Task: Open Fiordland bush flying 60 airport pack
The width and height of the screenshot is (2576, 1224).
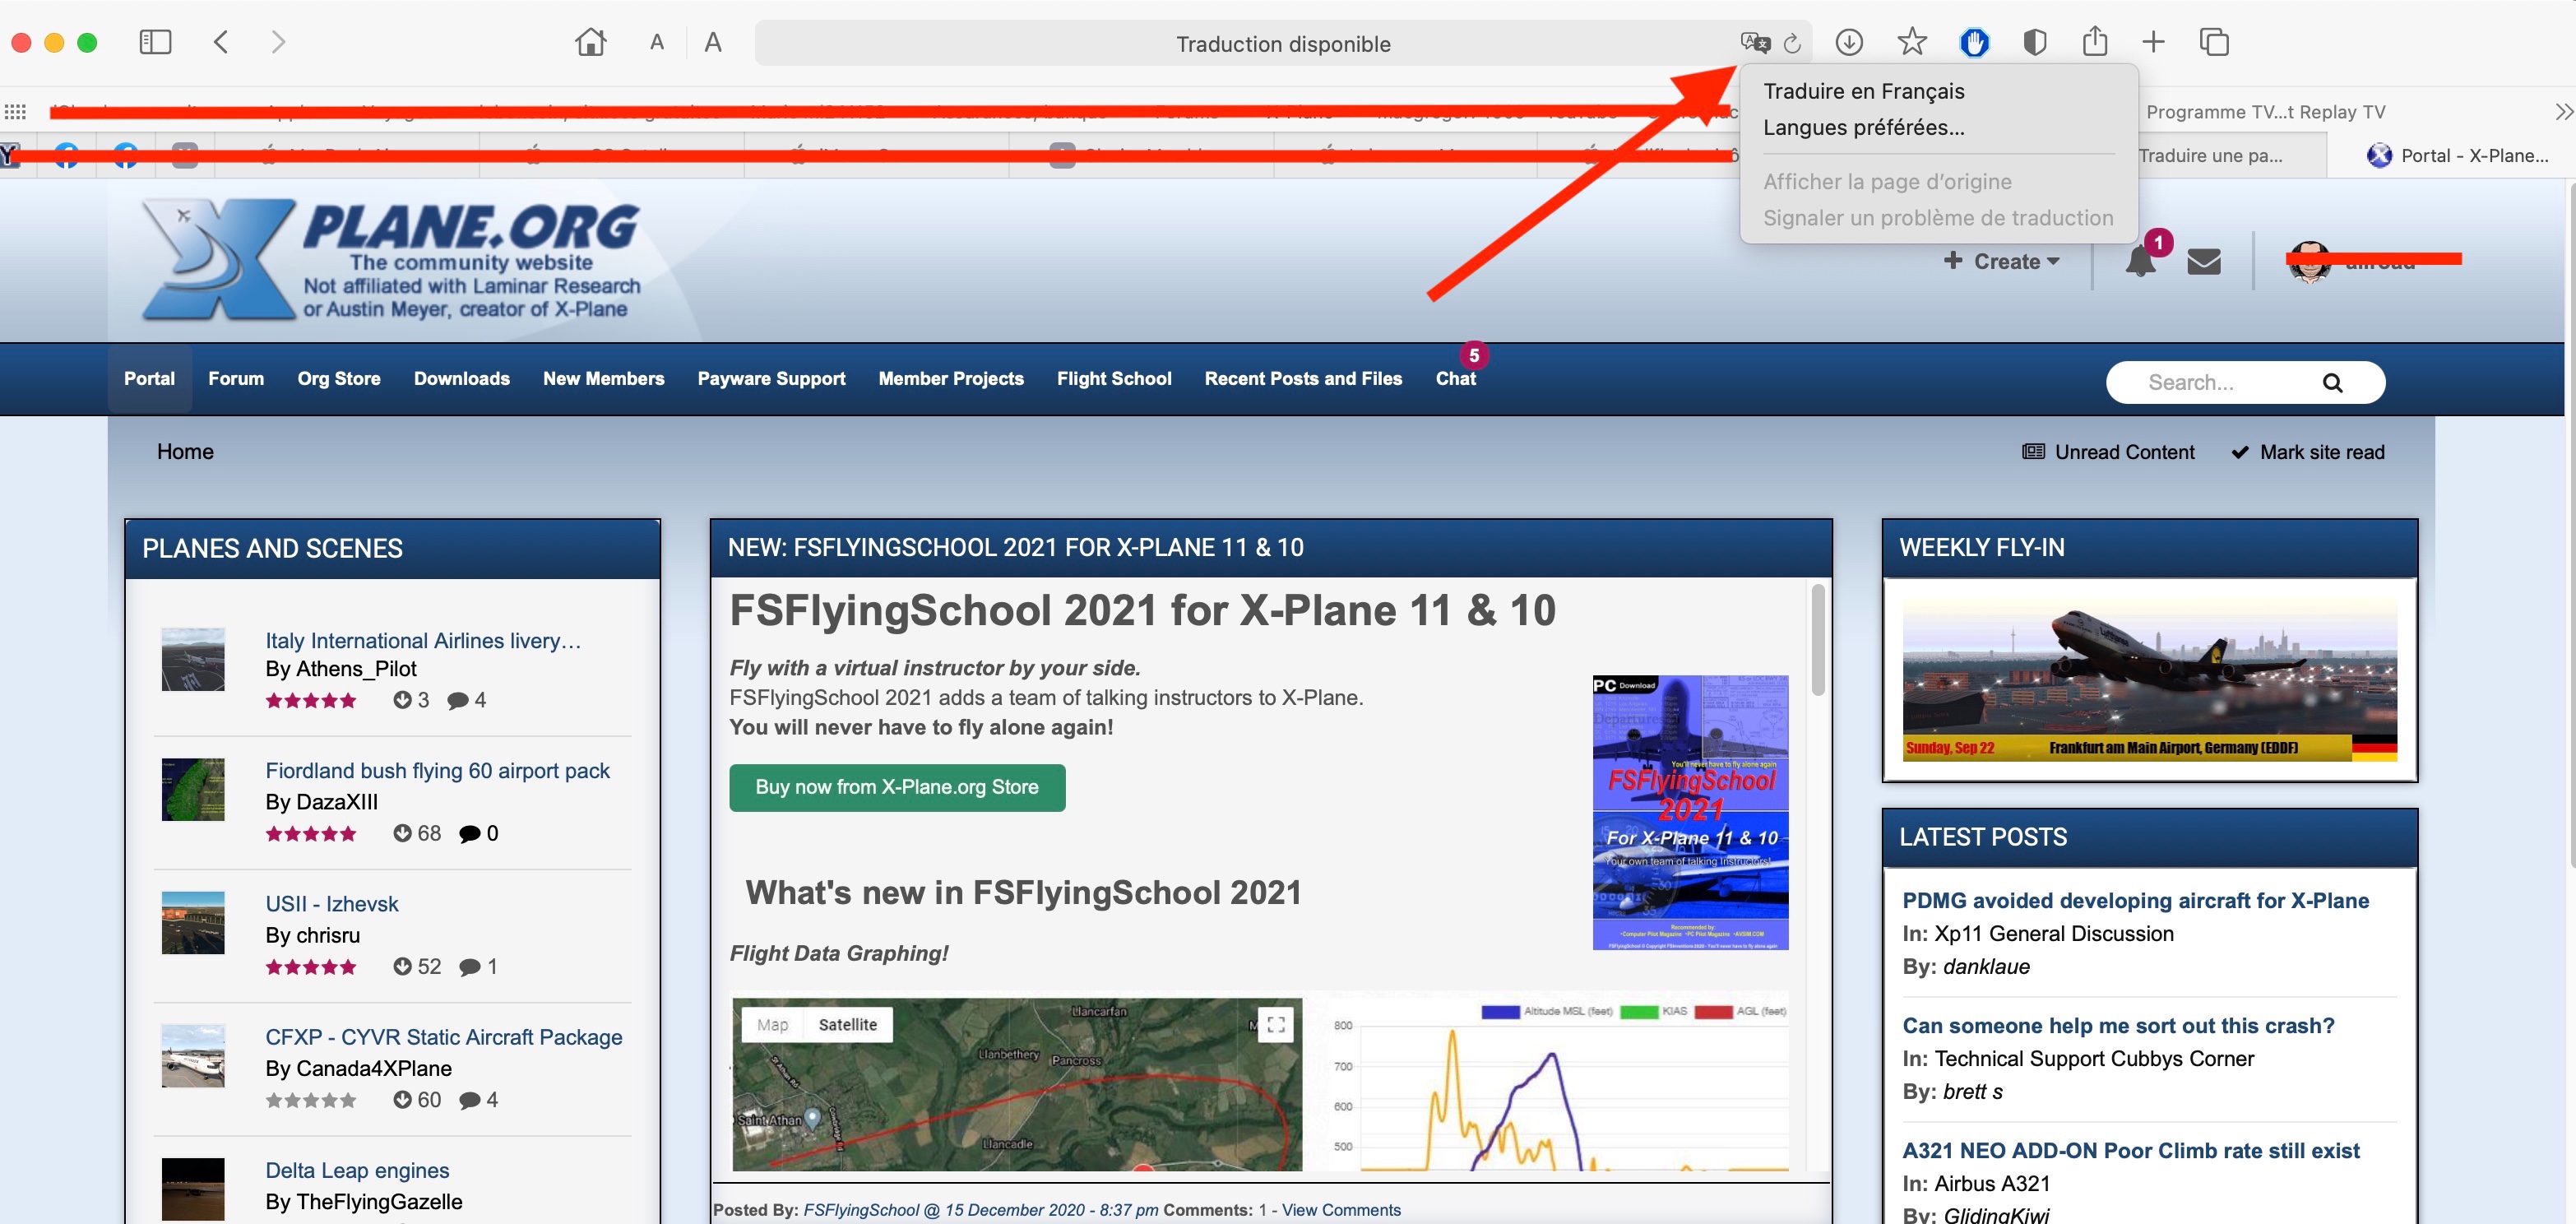Action: [x=437, y=770]
